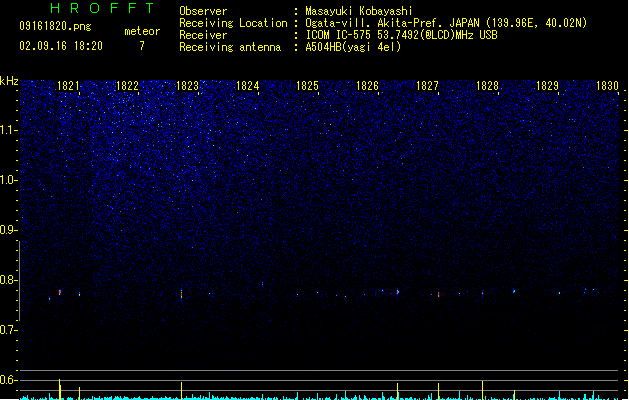Click the red echo at the 1827 mark
629x400 pixels.
tap(438, 294)
